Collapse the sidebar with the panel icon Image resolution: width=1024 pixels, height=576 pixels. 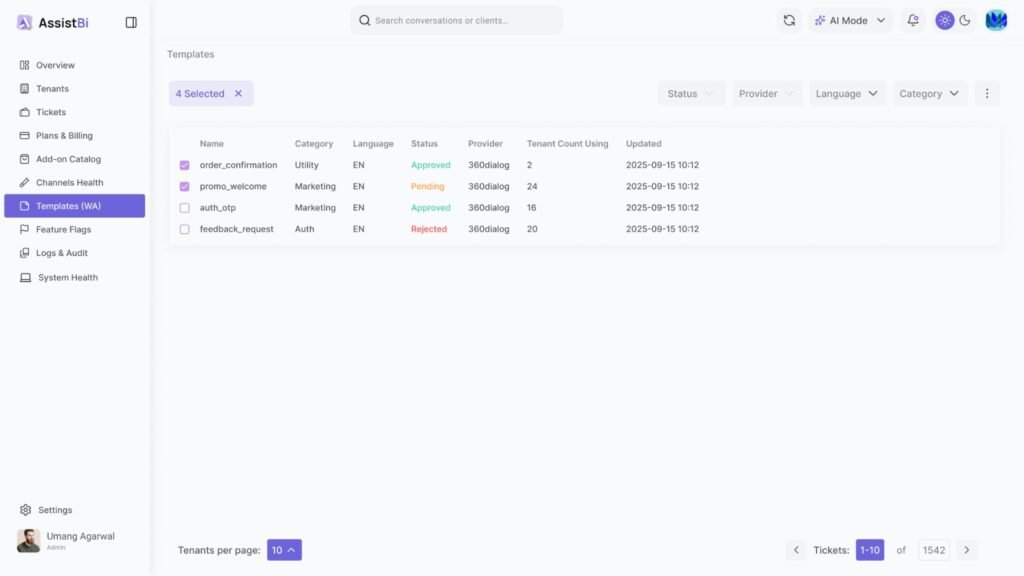tap(131, 22)
